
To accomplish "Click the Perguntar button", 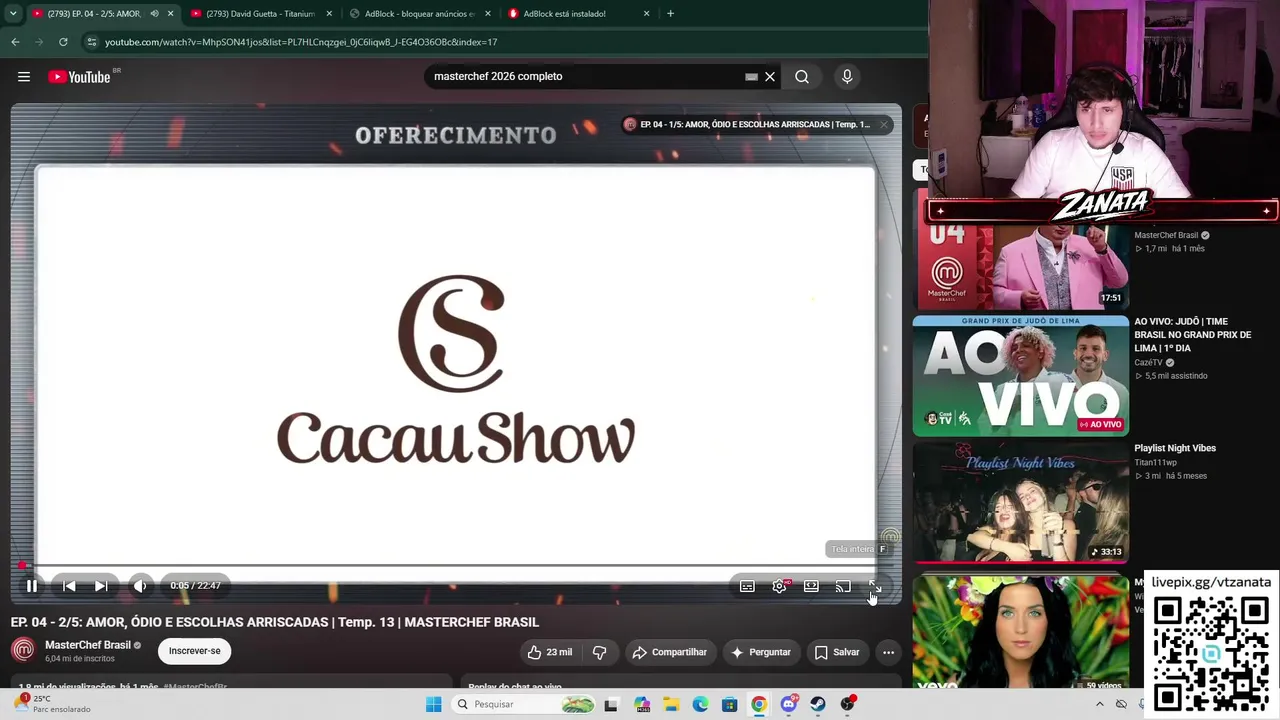I will coord(761,652).
